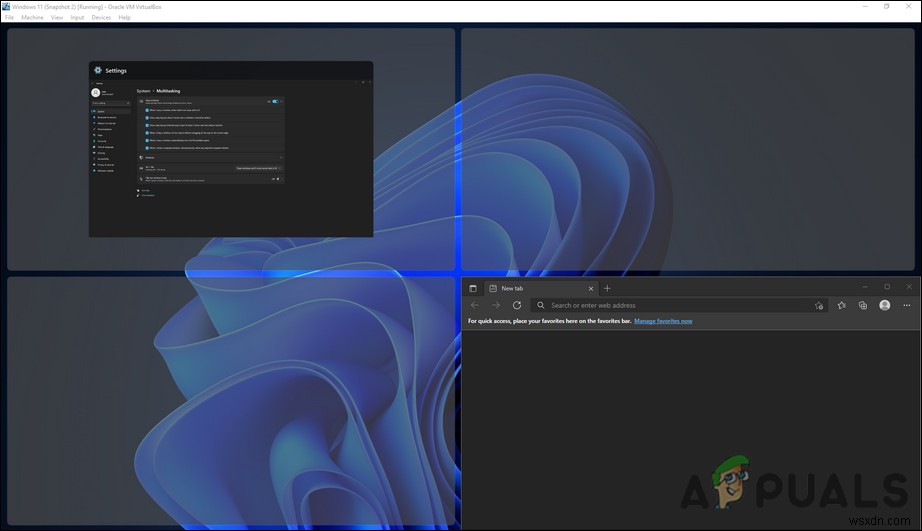
Task: Open the Favorites list icon in Edge
Action: (842, 305)
